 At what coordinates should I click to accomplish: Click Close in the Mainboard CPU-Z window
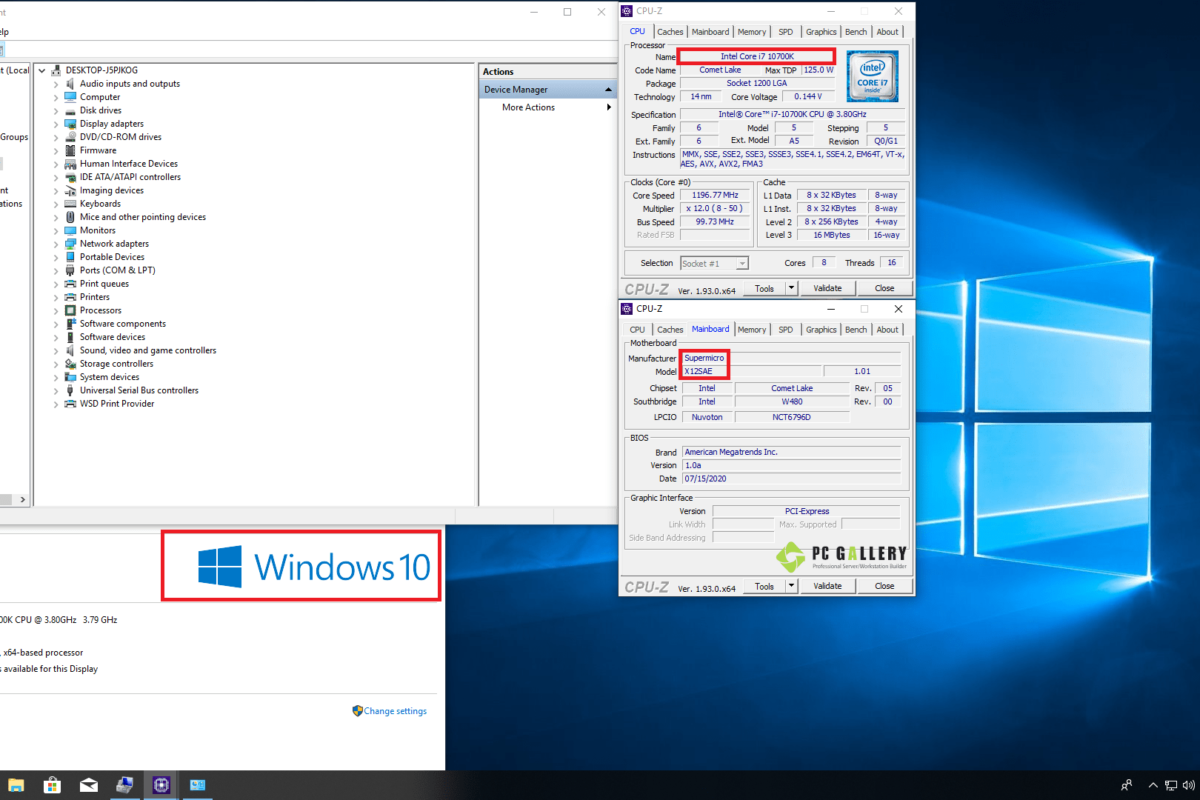point(884,586)
